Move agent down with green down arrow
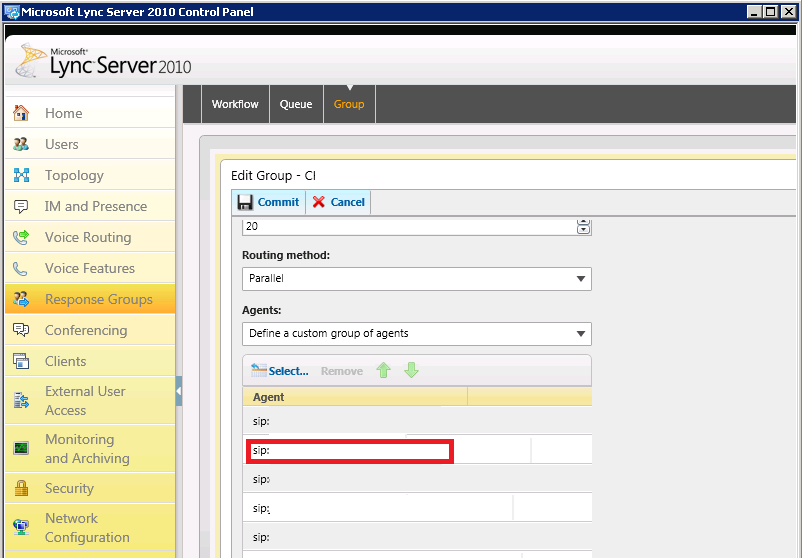Viewport: 802px width, 558px height. pos(411,370)
